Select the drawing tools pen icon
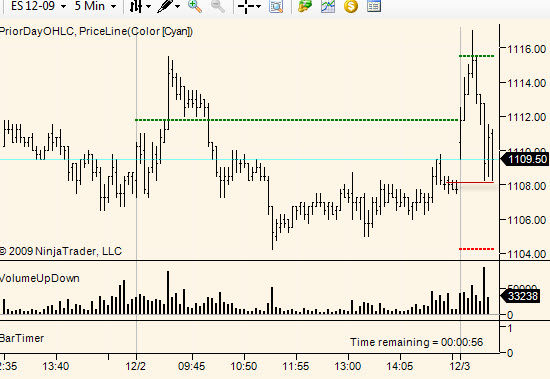The height and width of the screenshot is (379, 550). coord(165,6)
